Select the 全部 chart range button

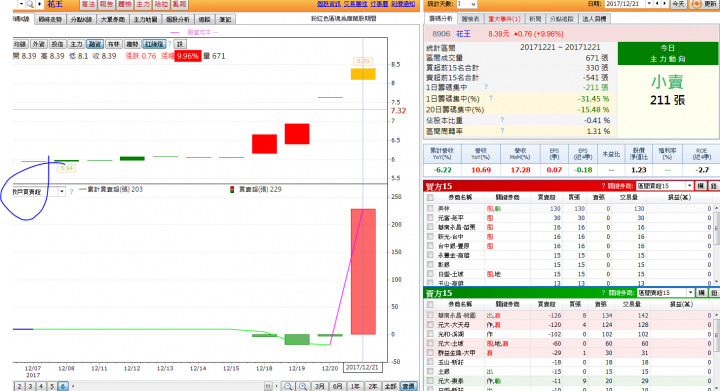[x=390, y=386]
